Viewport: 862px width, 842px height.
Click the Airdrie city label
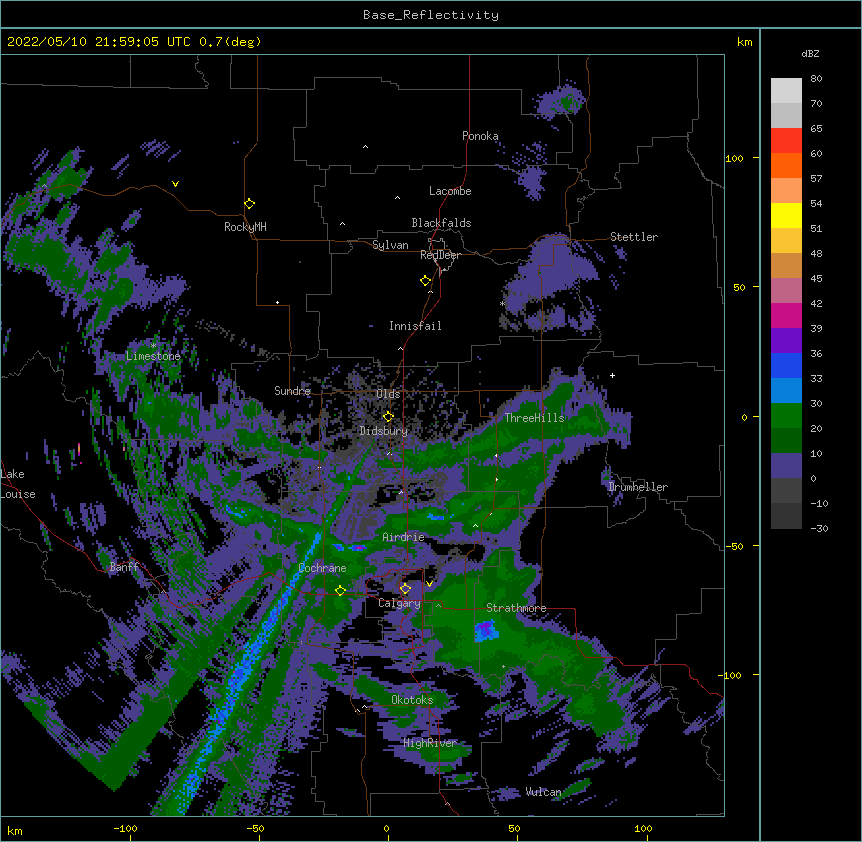coord(403,537)
